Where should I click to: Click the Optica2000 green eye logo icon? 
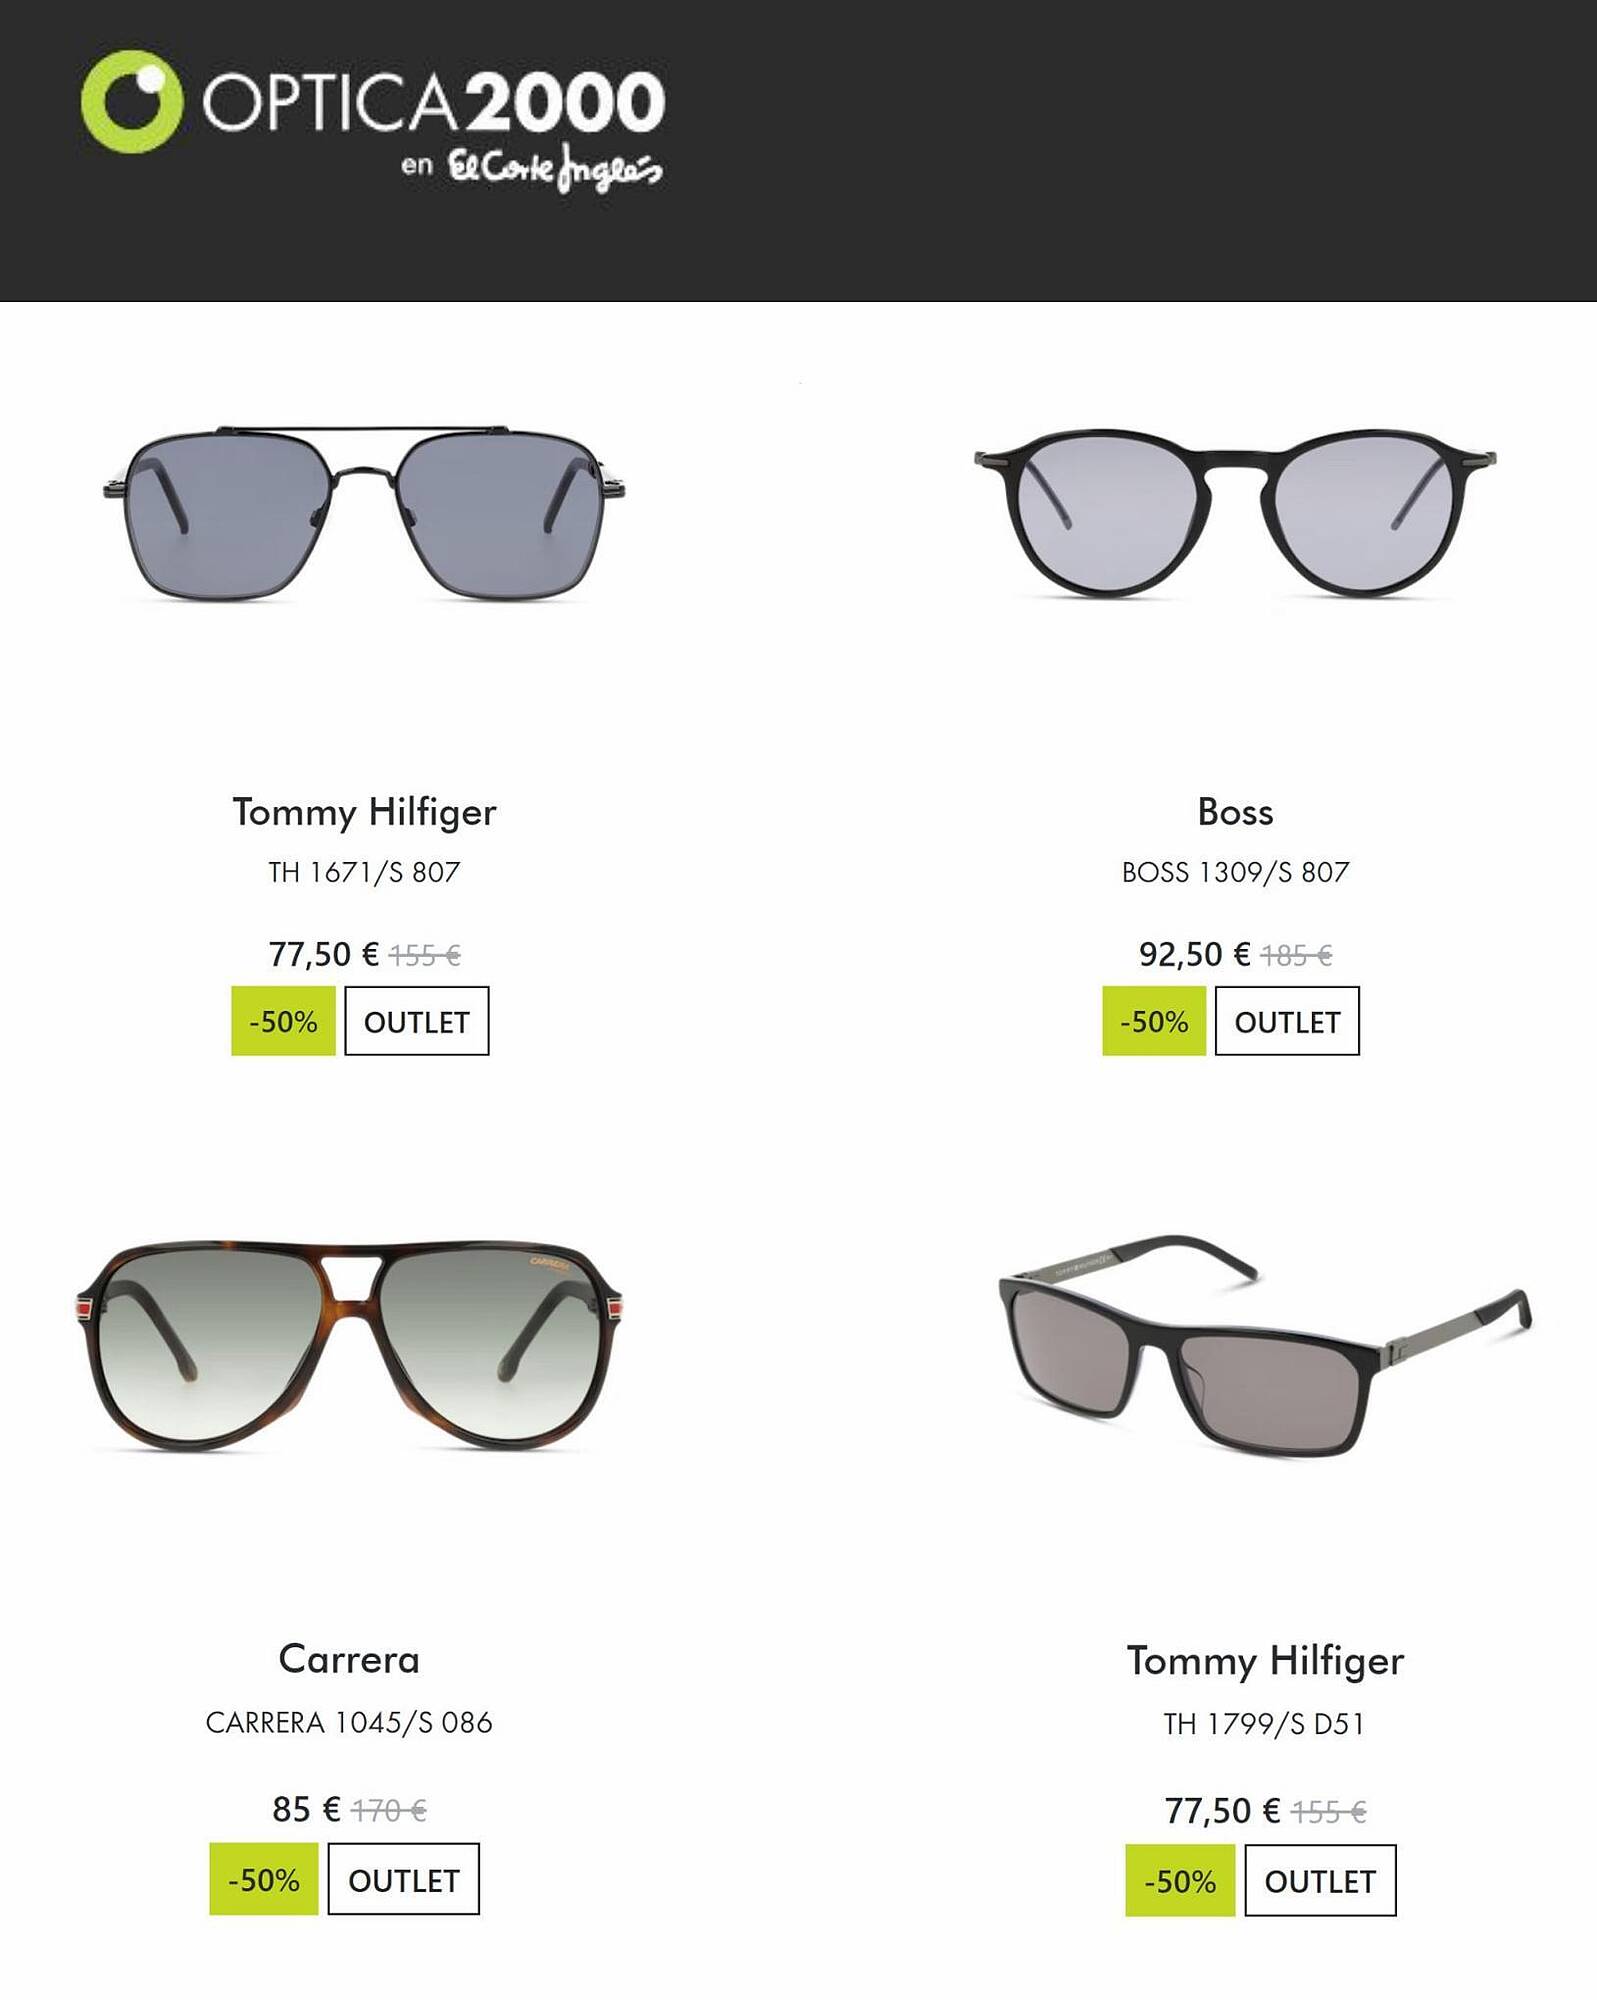pos(132,102)
